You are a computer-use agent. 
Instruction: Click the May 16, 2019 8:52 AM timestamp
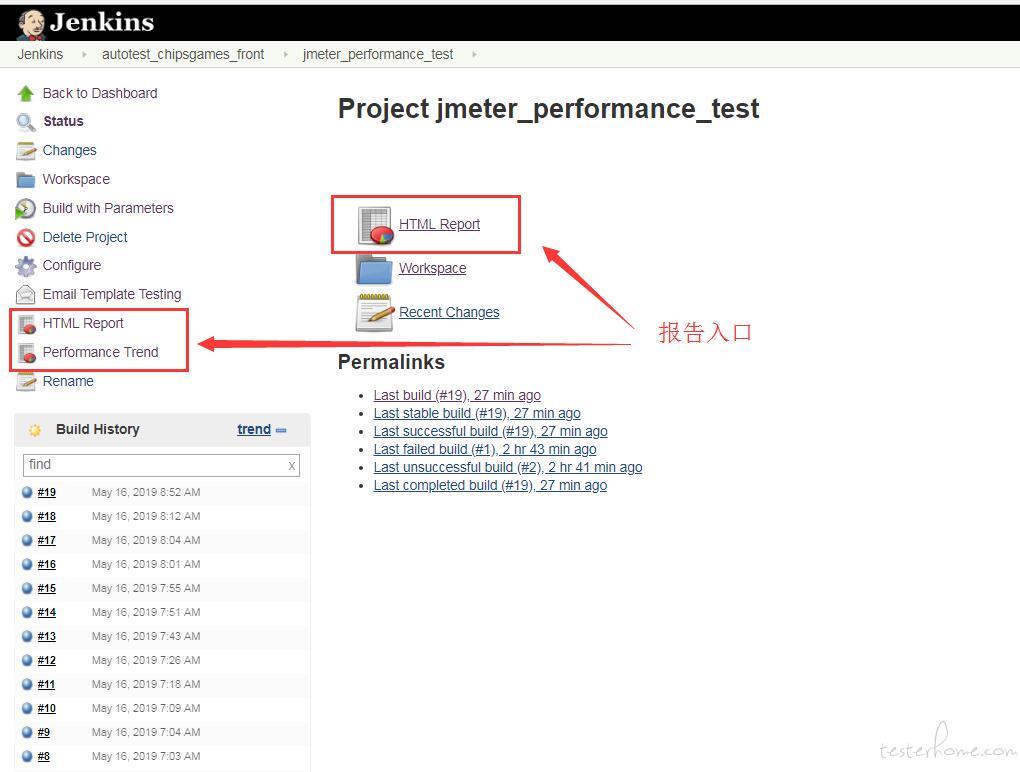click(146, 492)
